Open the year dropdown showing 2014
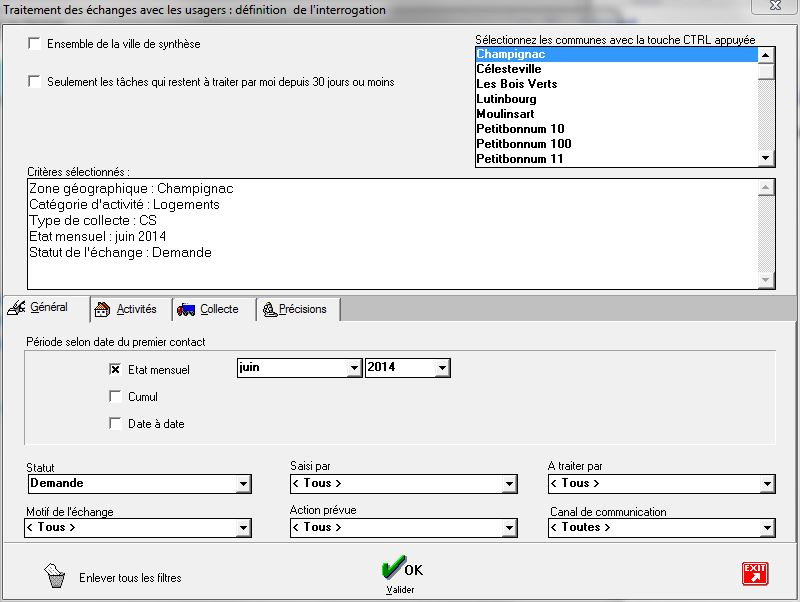This screenshot has height=602, width=800. [442, 368]
